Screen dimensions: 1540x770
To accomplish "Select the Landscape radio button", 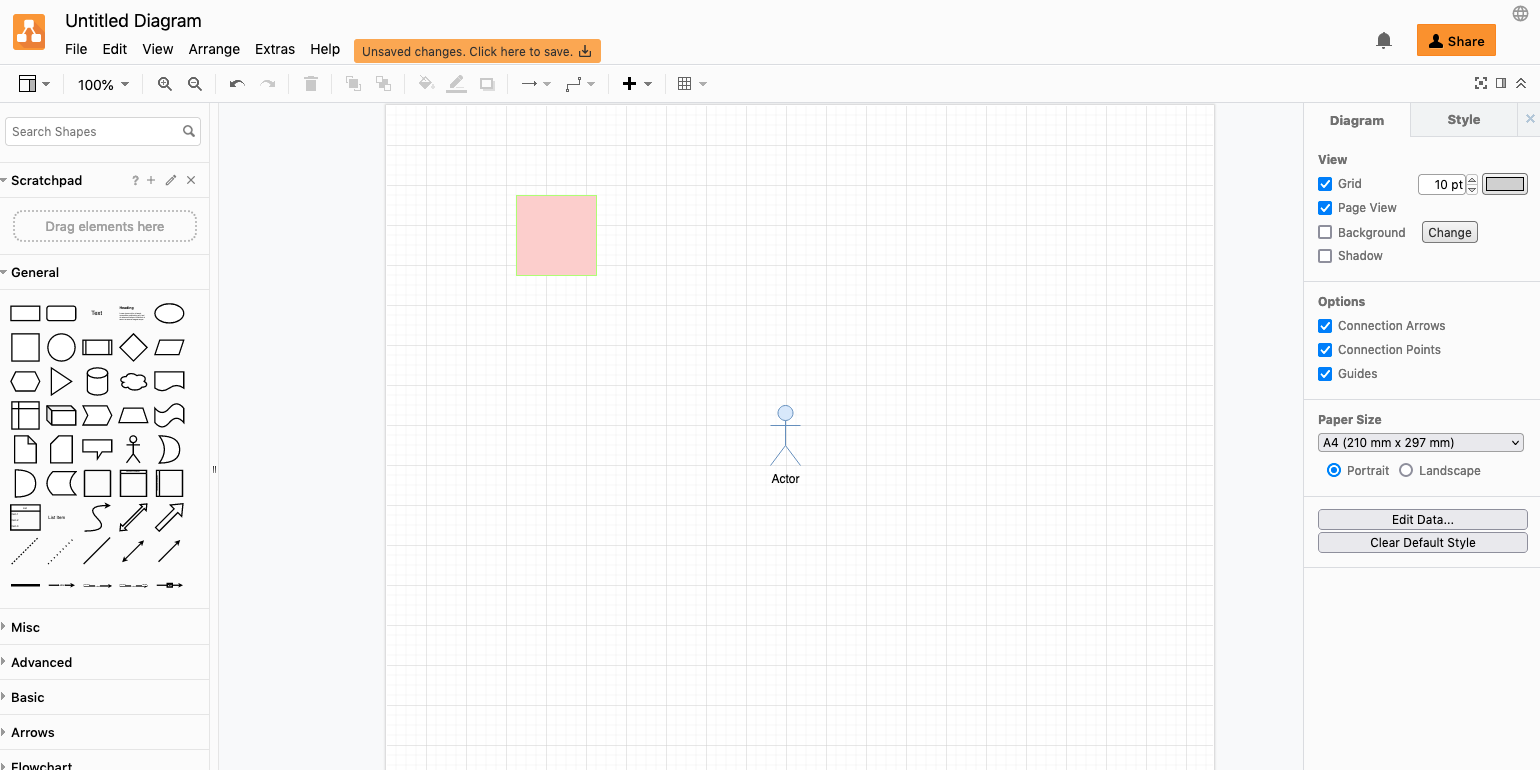I will point(1406,471).
